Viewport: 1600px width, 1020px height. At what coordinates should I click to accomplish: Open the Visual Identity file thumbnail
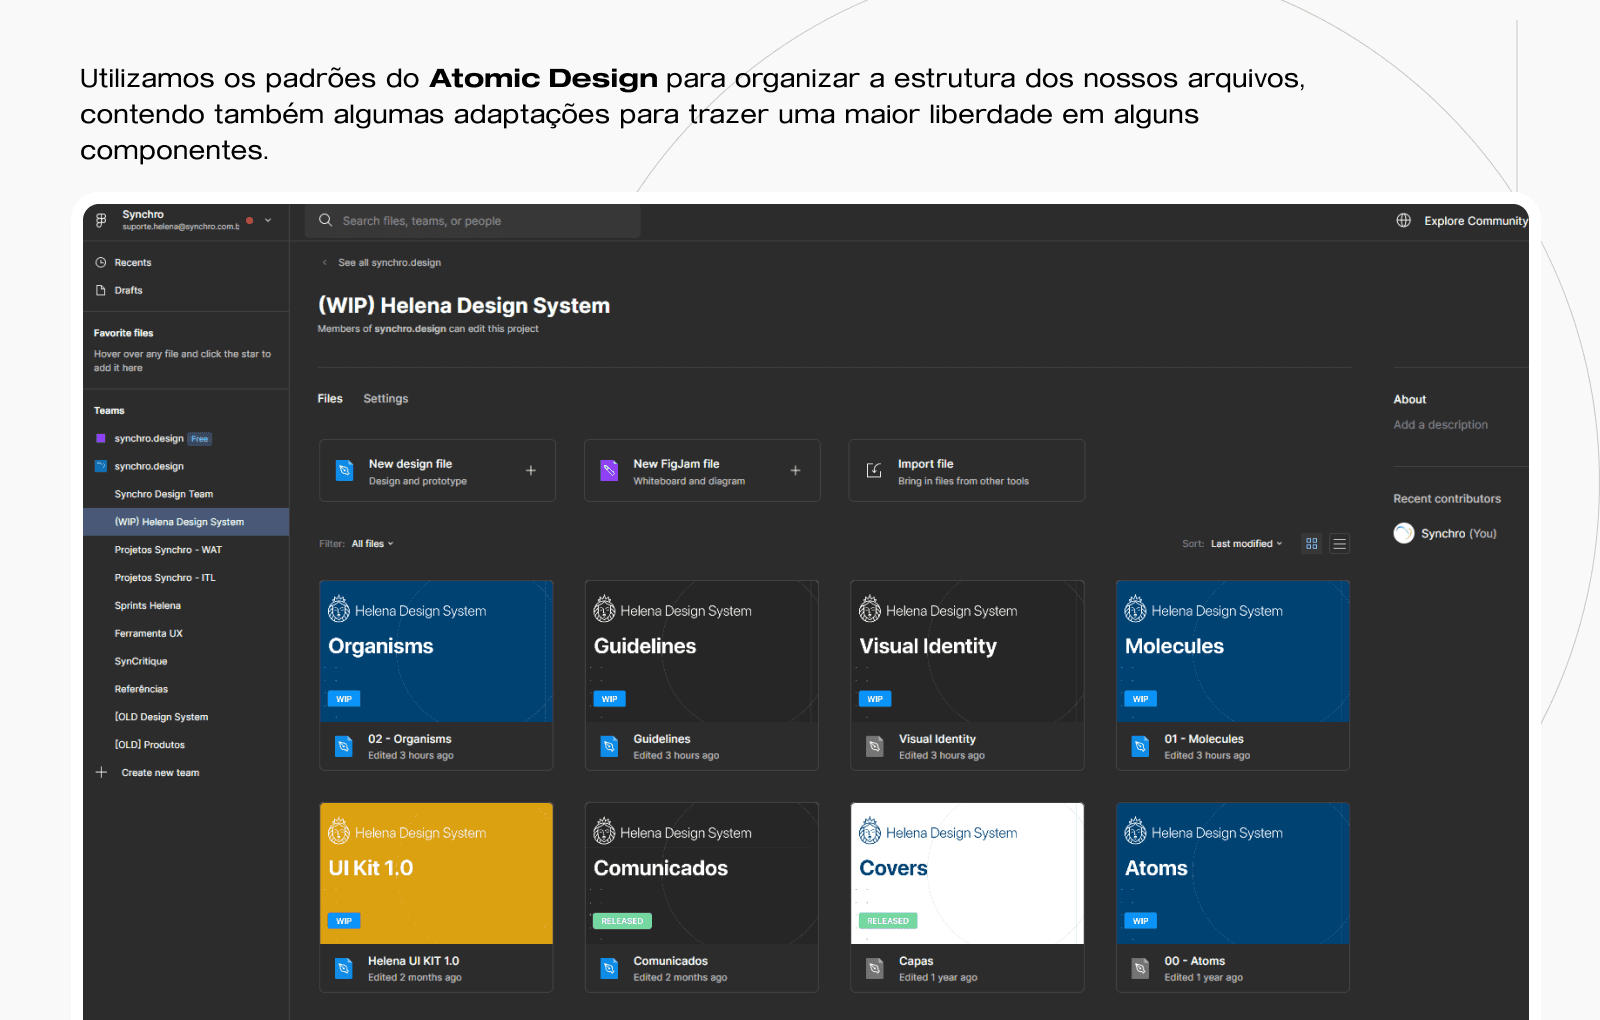[x=967, y=651]
